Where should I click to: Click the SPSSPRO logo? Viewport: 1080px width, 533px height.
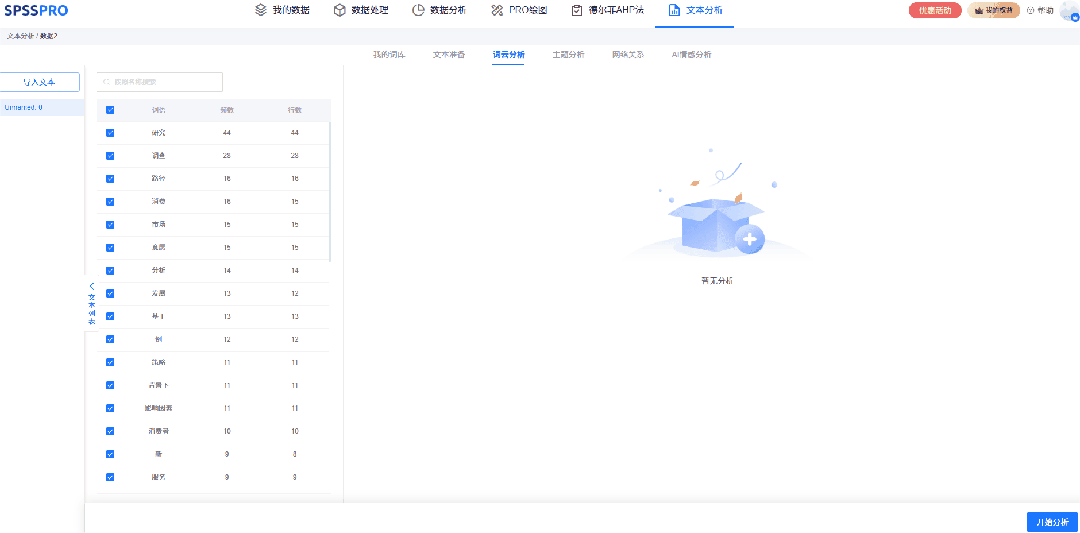(36, 10)
